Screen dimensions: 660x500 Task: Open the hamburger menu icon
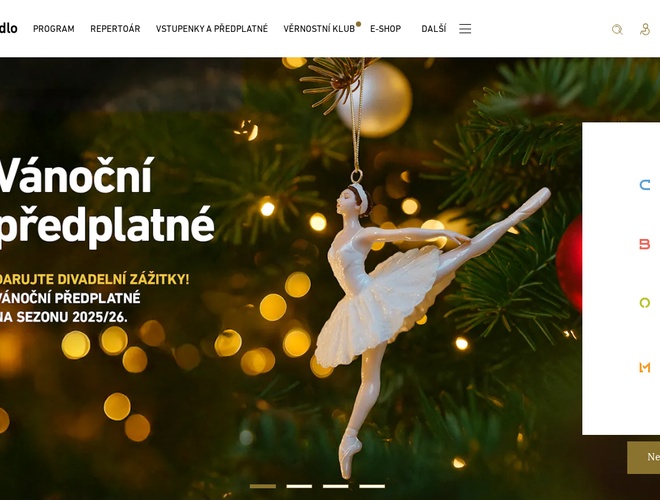[x=465, y=29]
